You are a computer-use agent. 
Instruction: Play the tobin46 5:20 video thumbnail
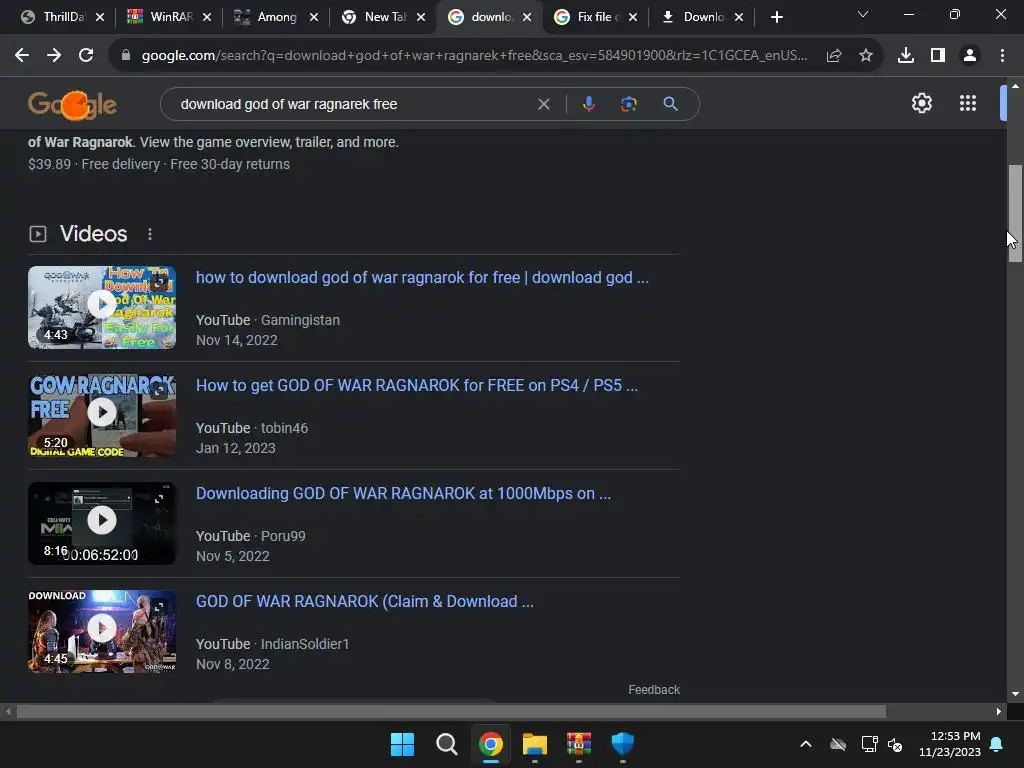click(102, 415)
